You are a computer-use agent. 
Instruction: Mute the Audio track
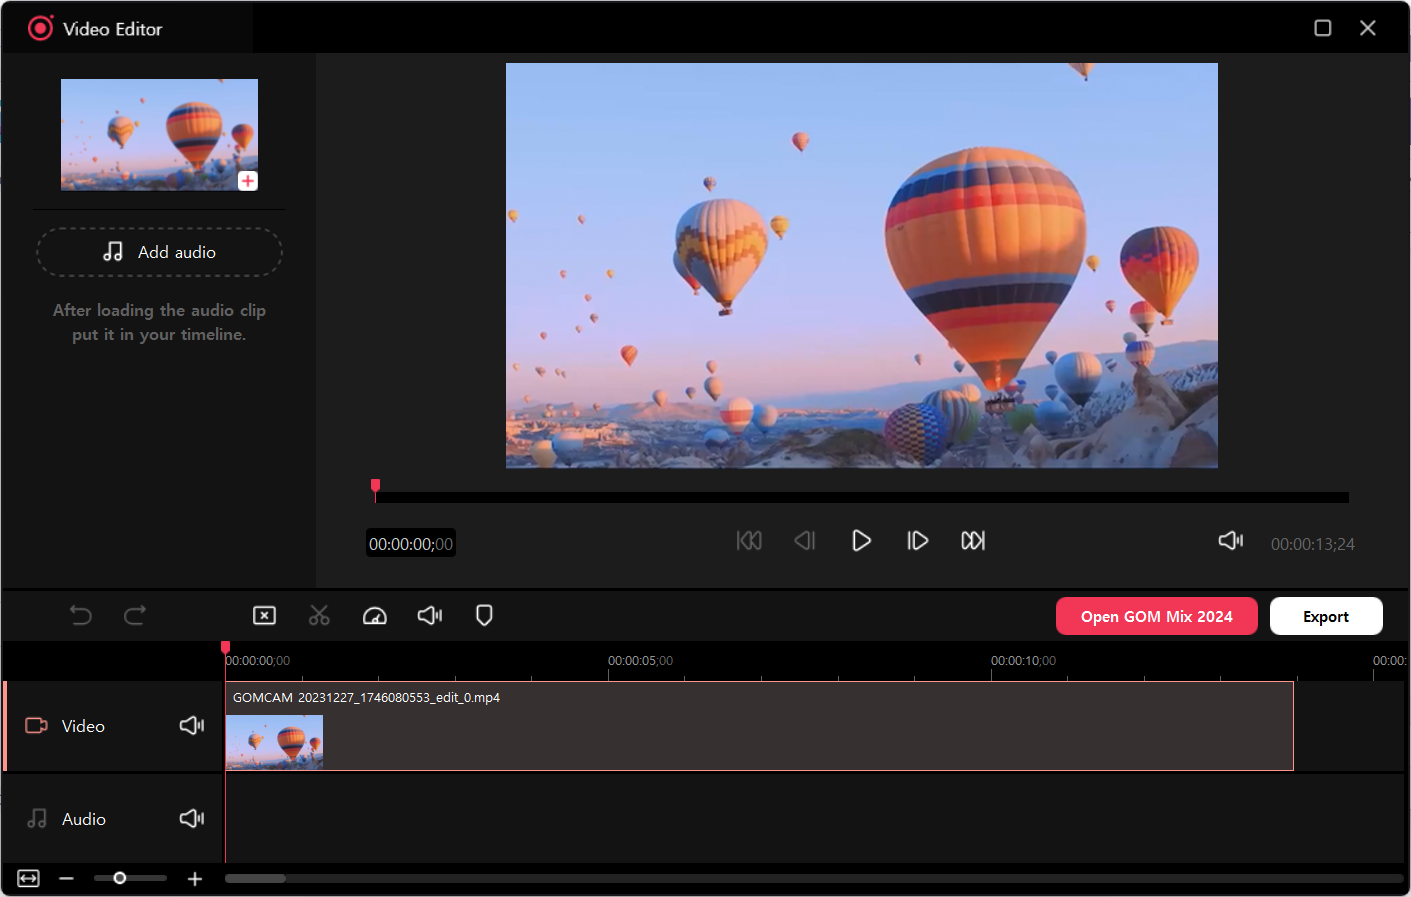point(192,818)
